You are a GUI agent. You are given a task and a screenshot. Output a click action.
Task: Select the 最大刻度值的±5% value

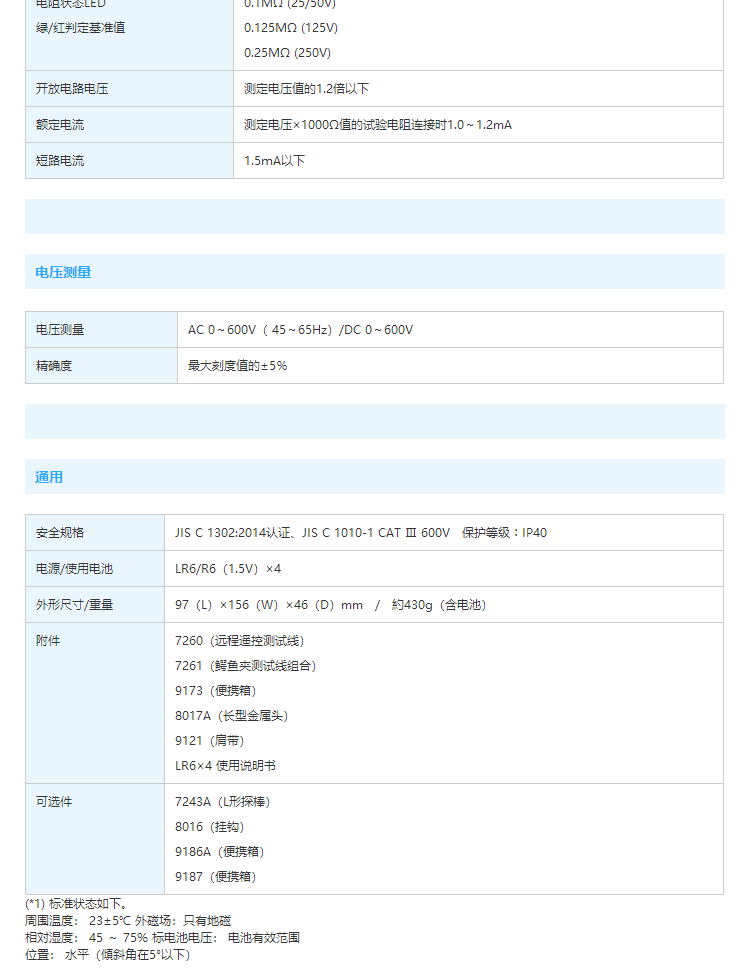237,366
